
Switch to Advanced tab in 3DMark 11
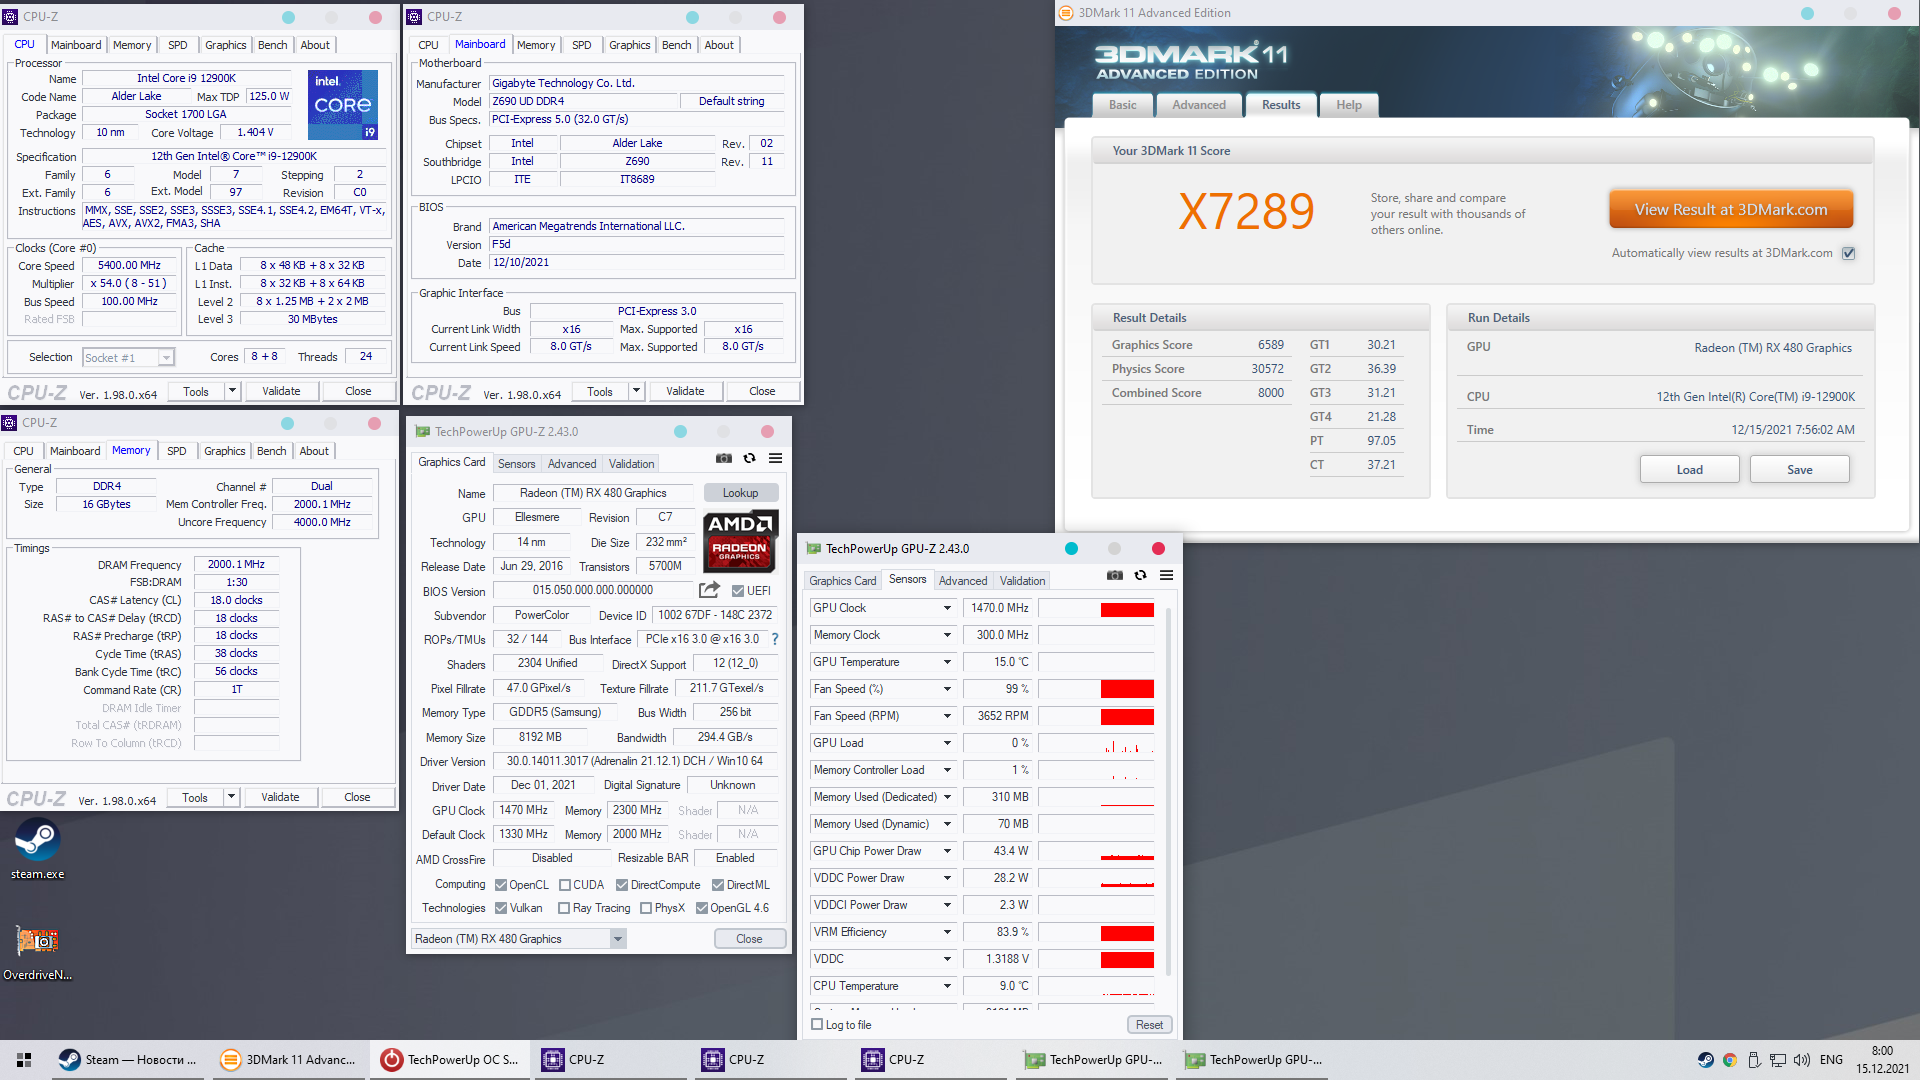pyautogui.click(x=1199, y=105)
